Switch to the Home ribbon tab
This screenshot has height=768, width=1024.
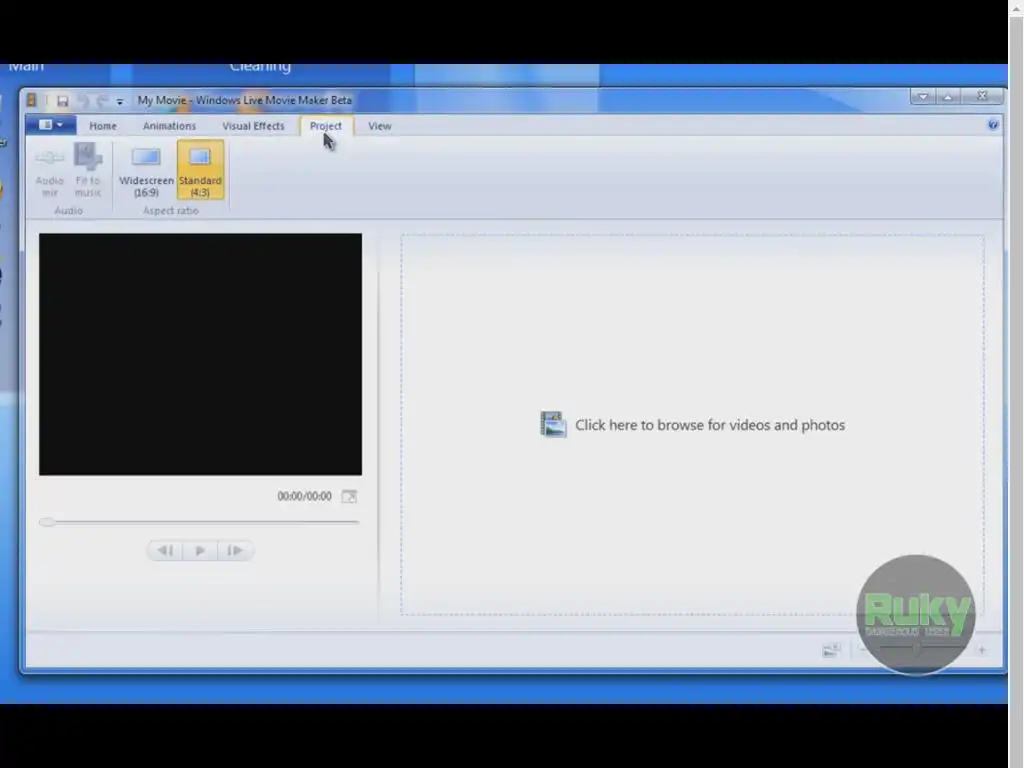[103, 126]
